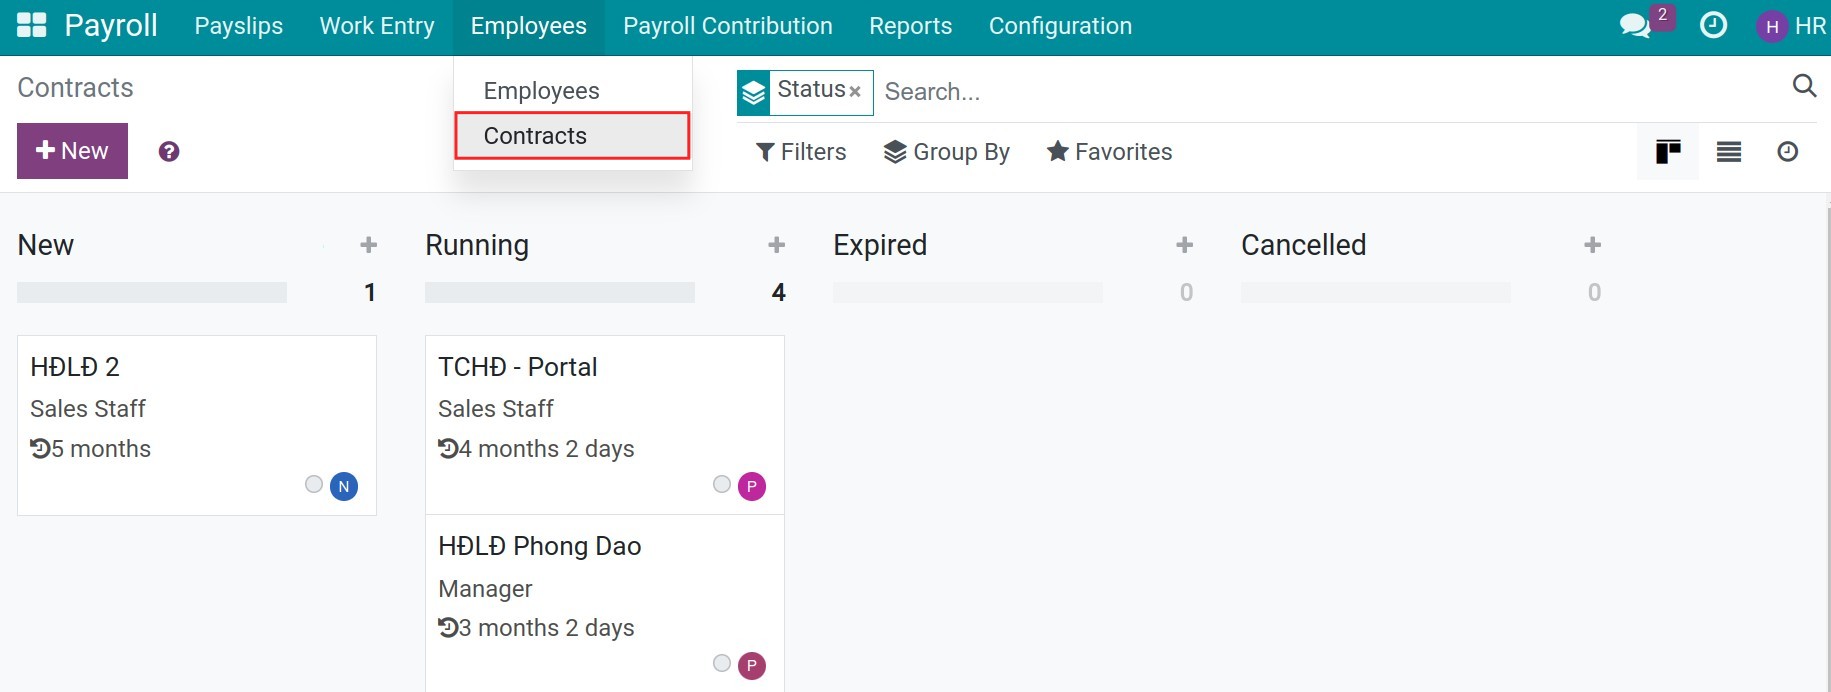Click Manager job on HĐLĐ Phong Dao card
This screenshot has height=692, width=1831.
click(x=485, y=589)
